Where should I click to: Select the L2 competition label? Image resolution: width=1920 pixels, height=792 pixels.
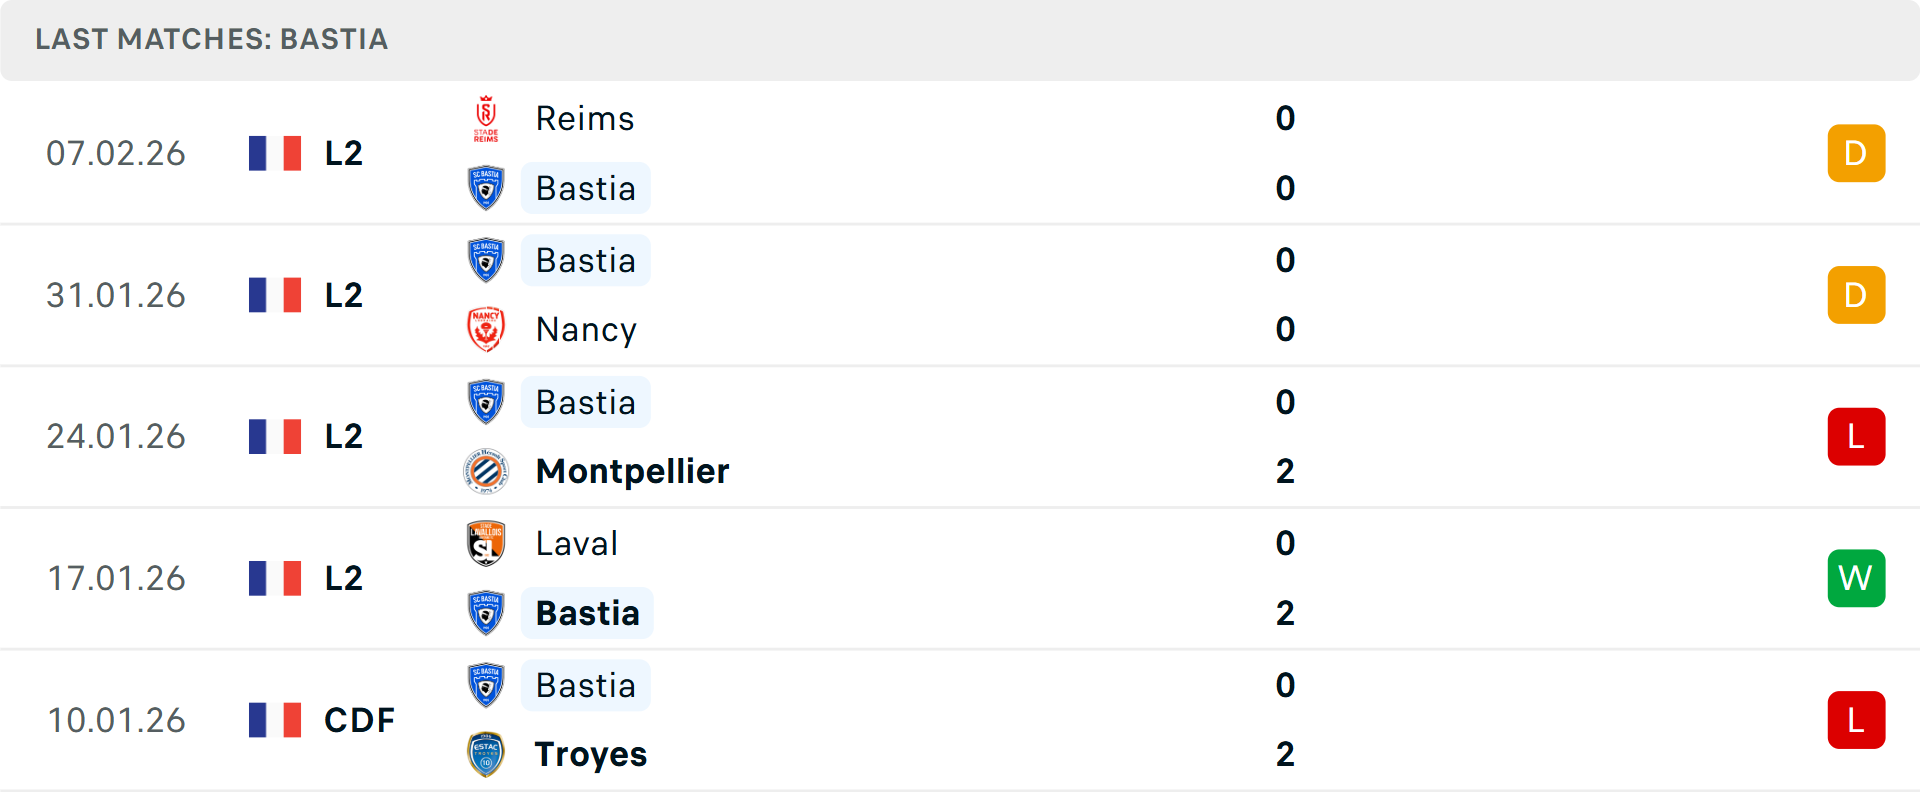point(341,152)
